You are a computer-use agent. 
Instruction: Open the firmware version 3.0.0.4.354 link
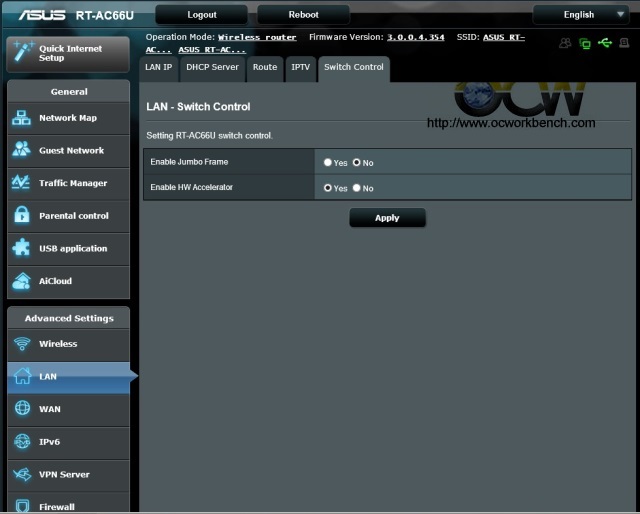click(x=416, y=37)
